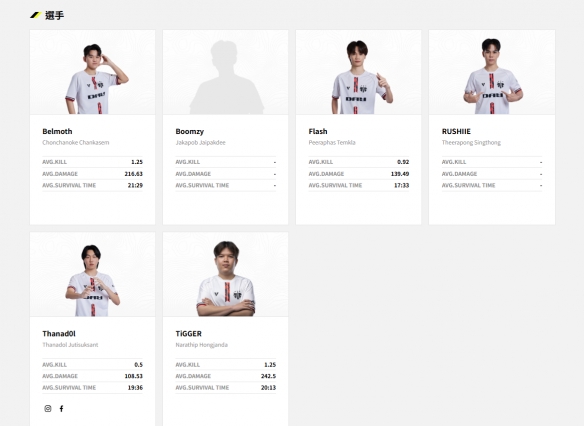Open the Thanad0l player name link

59,334
